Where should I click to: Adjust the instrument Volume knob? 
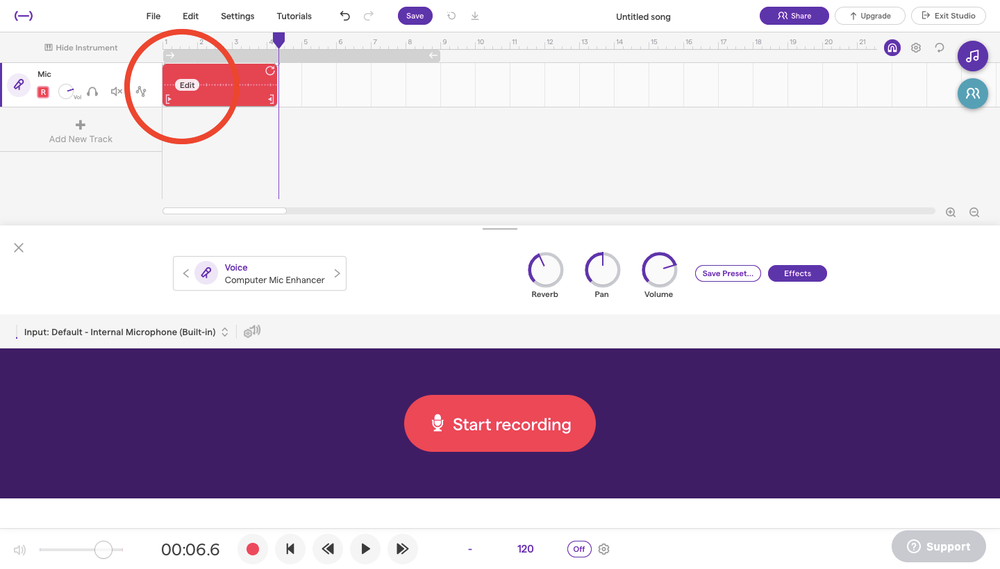[659, 270]
